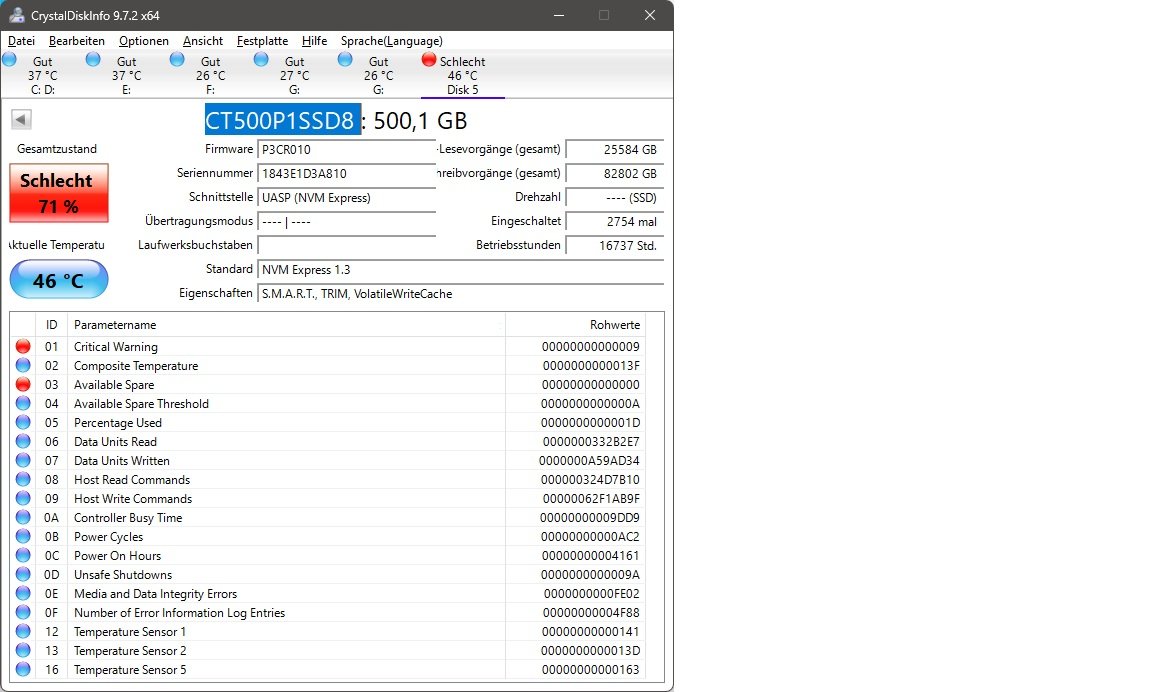The height and width of the screenshot is (692, 1152).
Task: Click raw value 00000000004161
Action: click(x=591, y=556)
